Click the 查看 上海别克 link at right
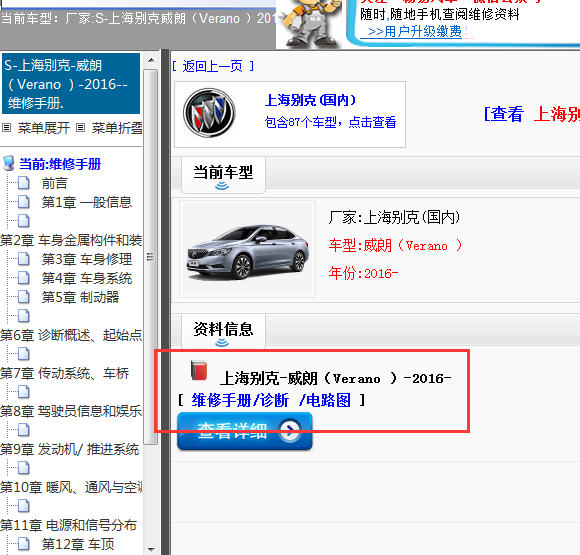 (532, 114)
